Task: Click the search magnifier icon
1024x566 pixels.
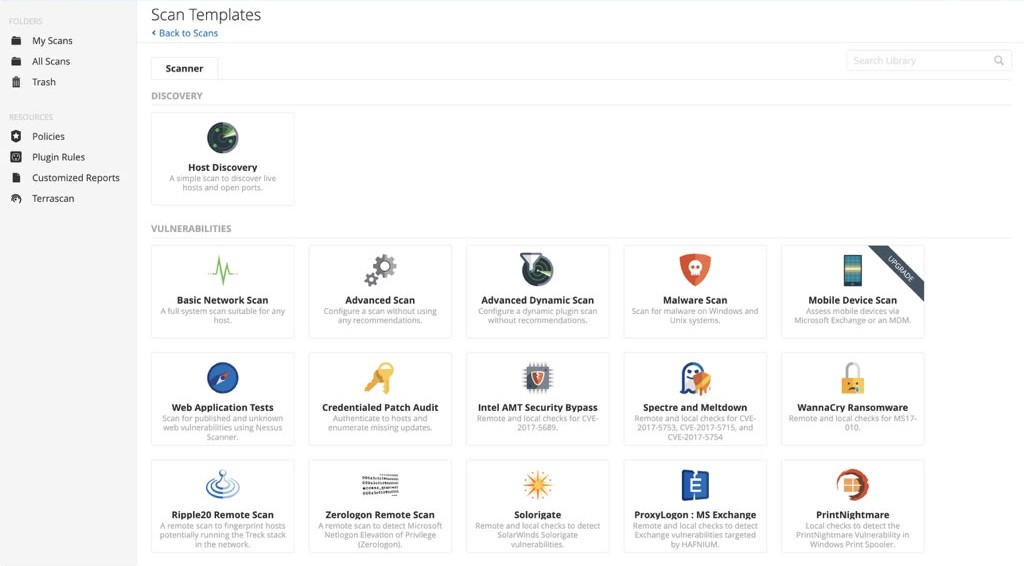Action: point(999,60)
